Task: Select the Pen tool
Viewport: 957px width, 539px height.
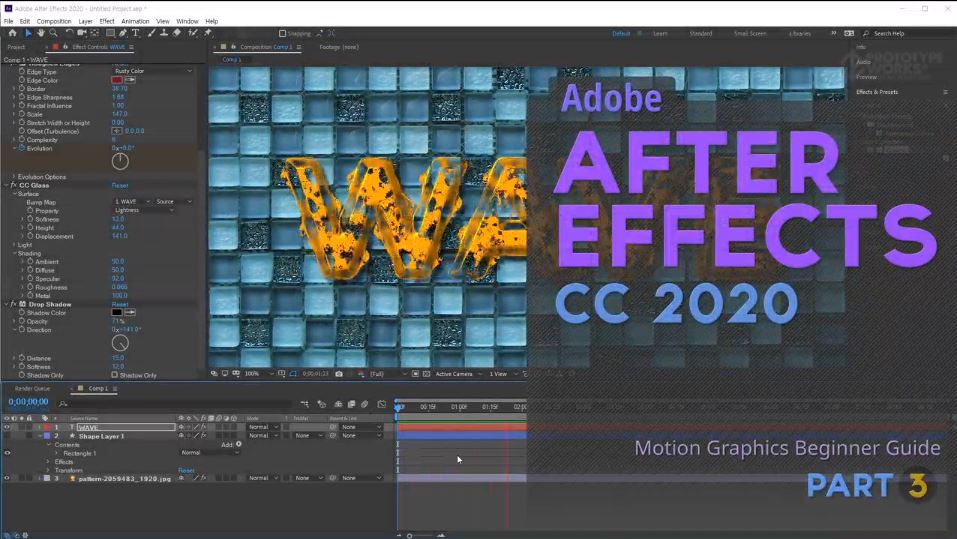Action: (123, 33)
